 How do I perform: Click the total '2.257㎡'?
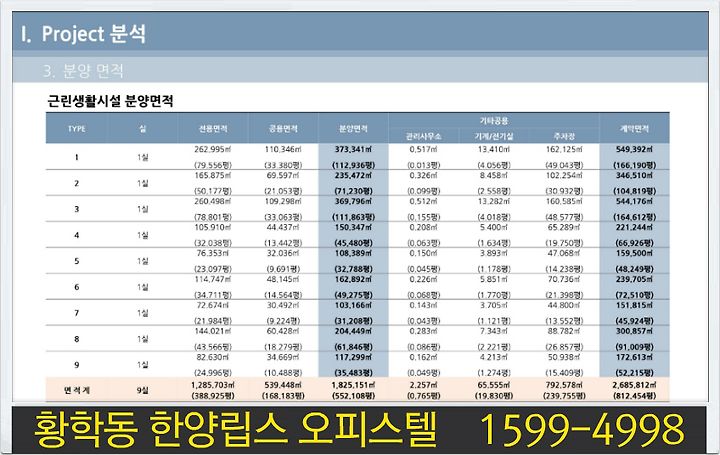coord(423,385)
